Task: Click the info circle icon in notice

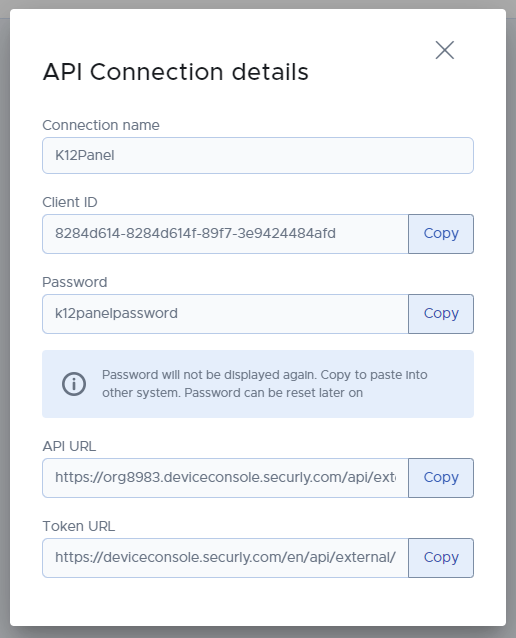Action: pyautogui.click(x=74, y=384)
